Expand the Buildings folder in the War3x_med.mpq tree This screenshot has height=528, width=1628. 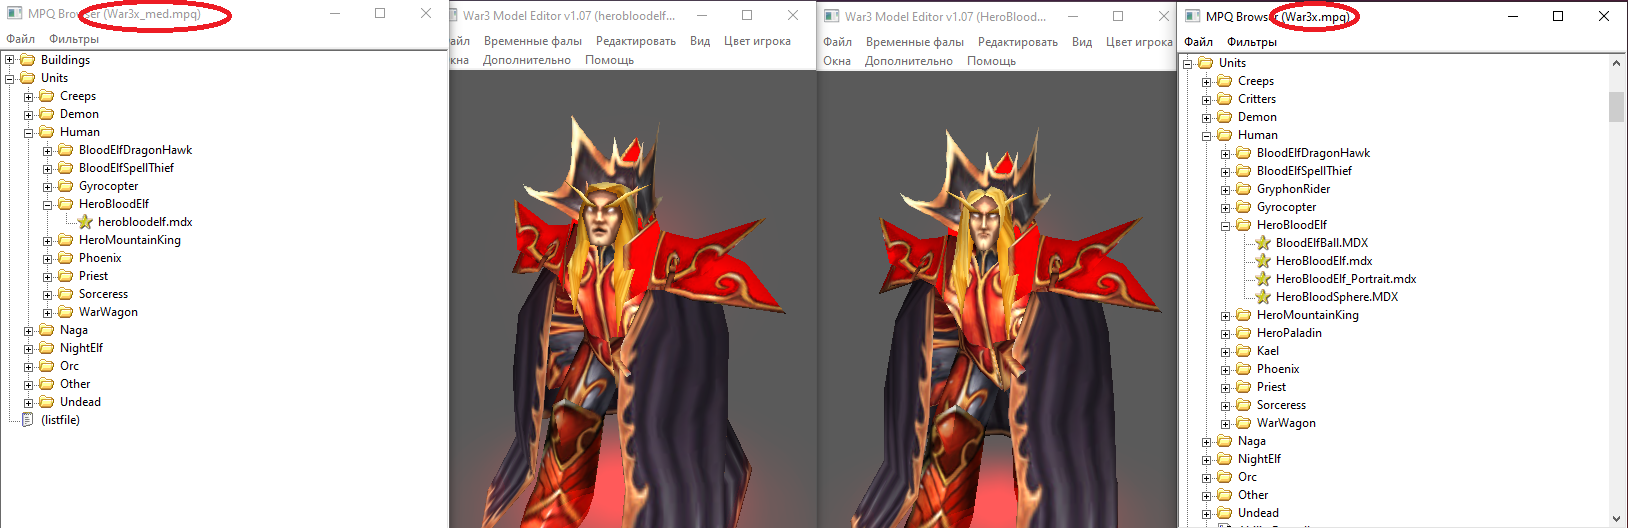[x=10, y=60]
